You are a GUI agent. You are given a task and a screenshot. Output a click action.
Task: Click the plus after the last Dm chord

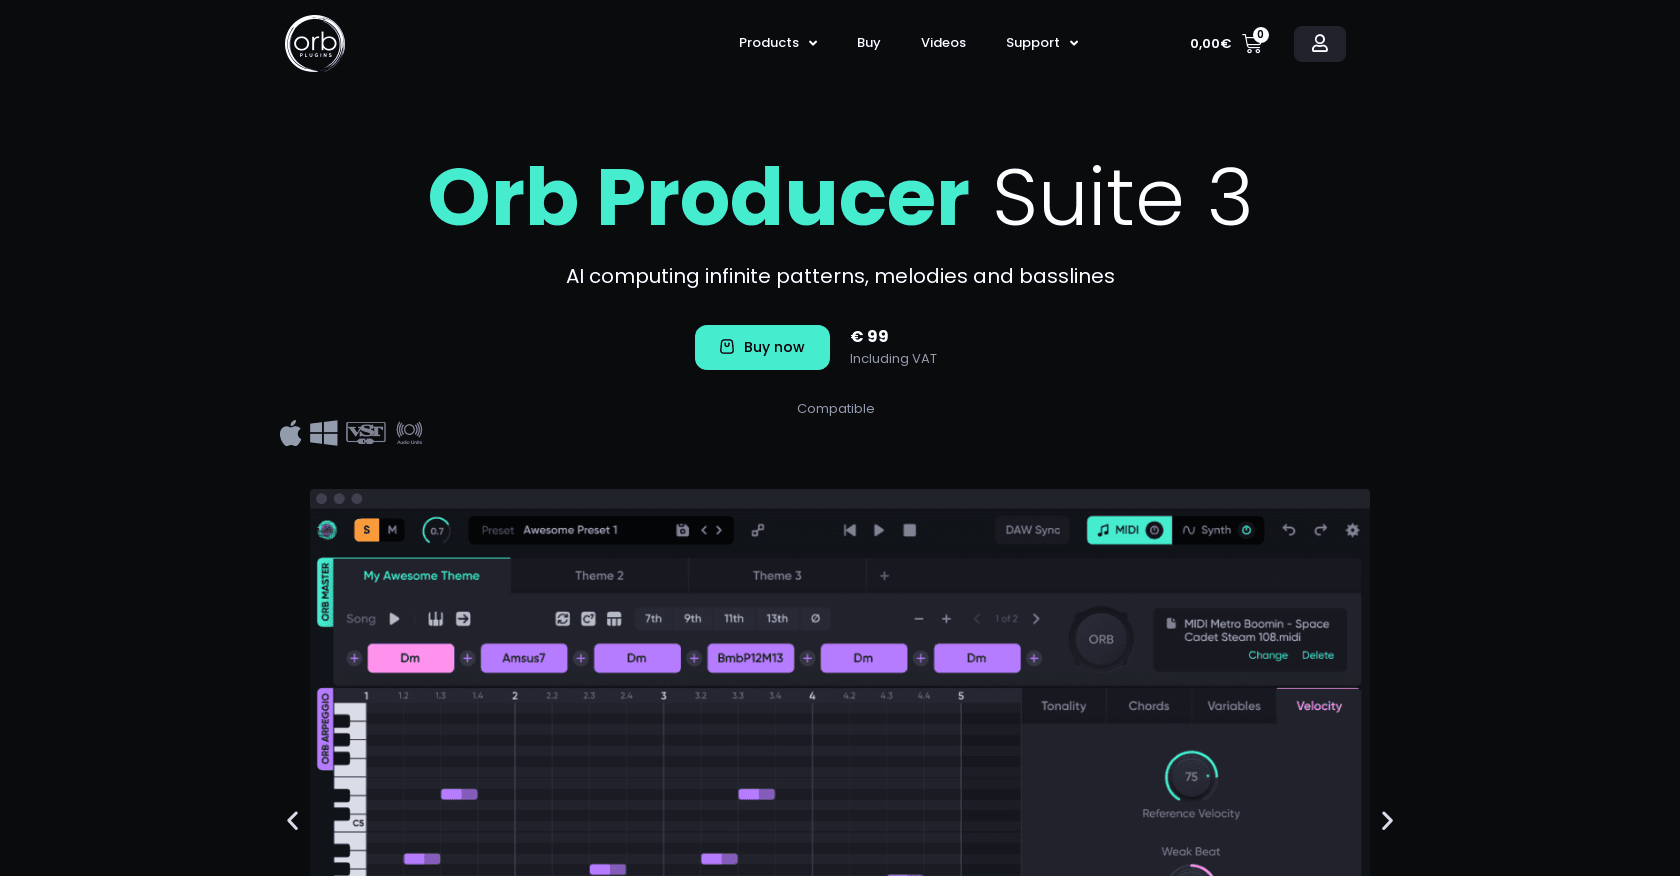pos(1034,658)
